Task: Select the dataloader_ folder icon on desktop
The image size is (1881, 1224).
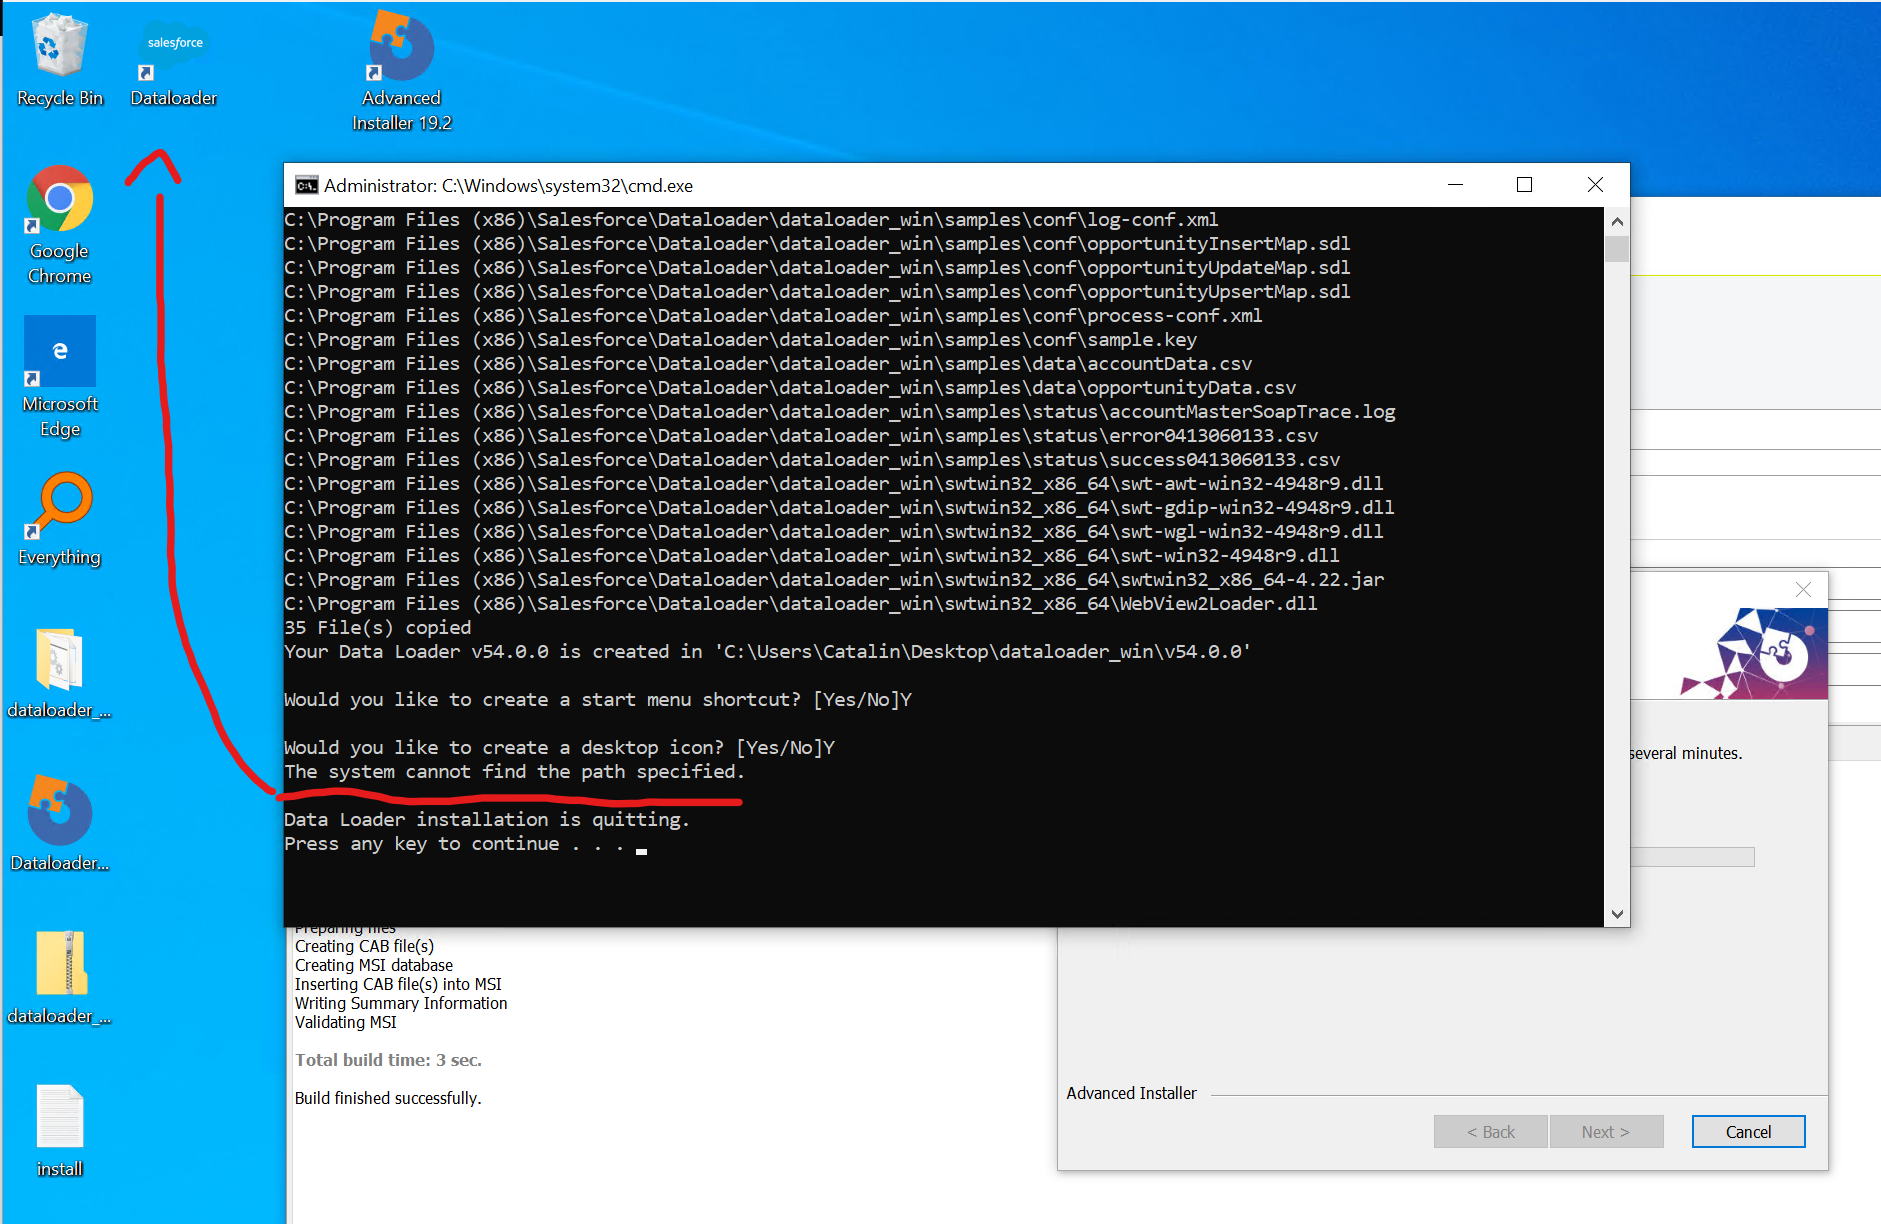Action: tap(59, 673)
